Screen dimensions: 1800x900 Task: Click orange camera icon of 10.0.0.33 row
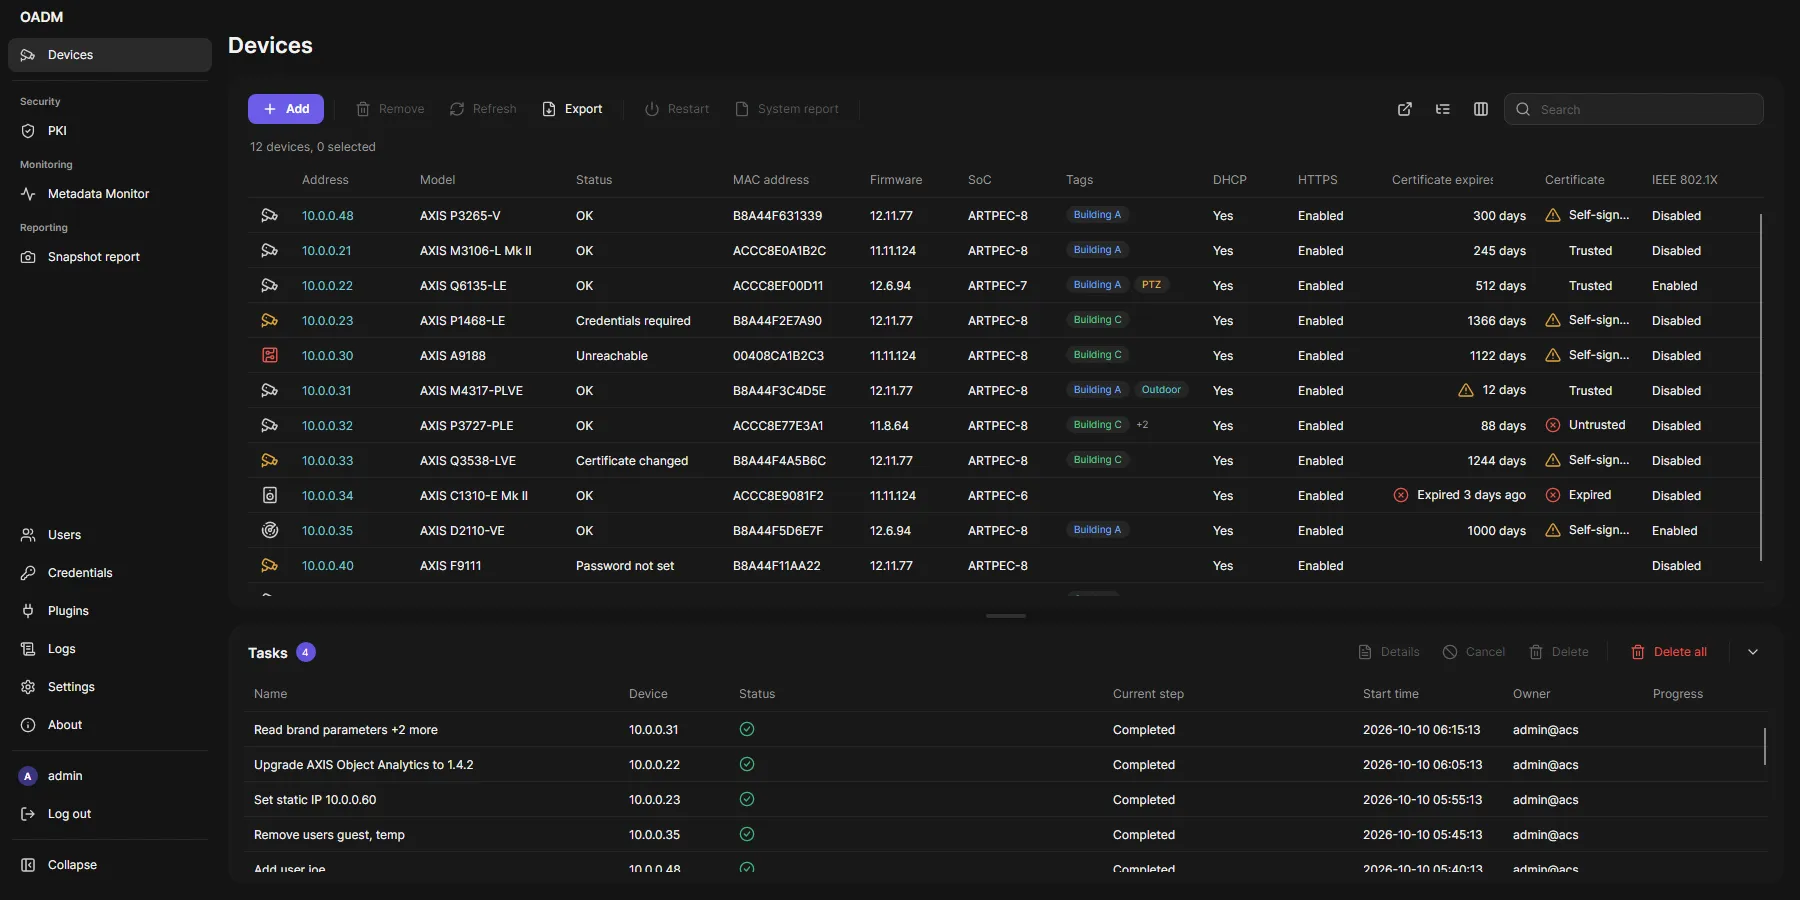pyautogui.click(x=269, y=460)
